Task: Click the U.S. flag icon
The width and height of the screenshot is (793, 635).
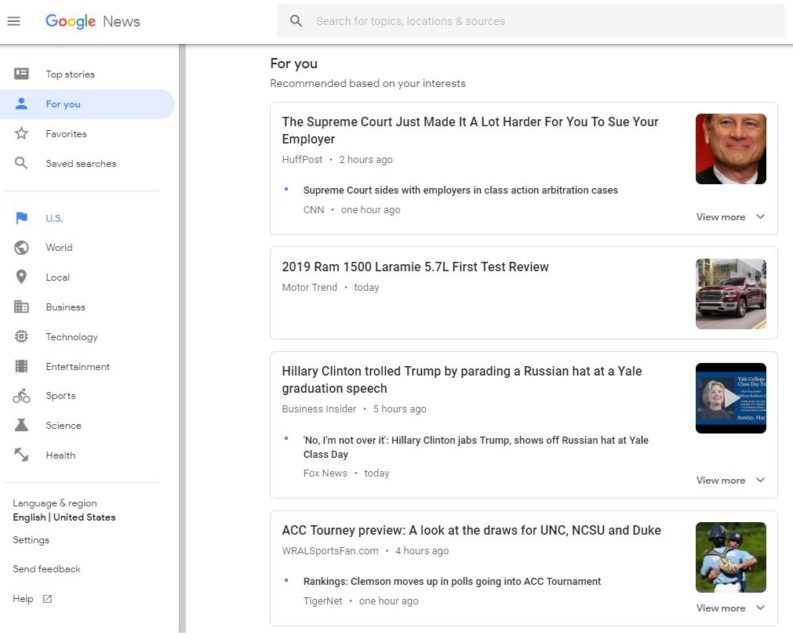Action: tap(21, 218)
